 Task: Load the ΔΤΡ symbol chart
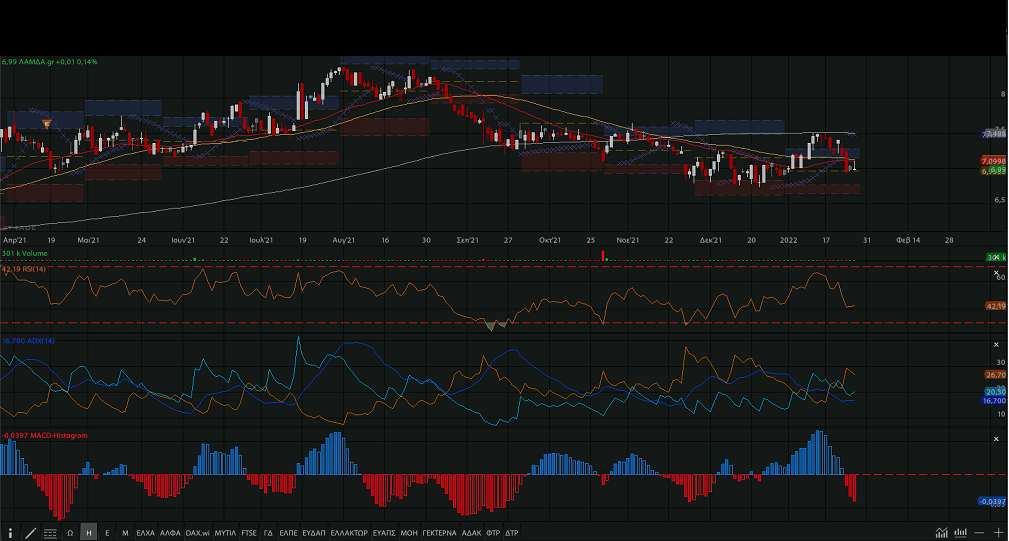pyautogui.click(x=512, y=533)
